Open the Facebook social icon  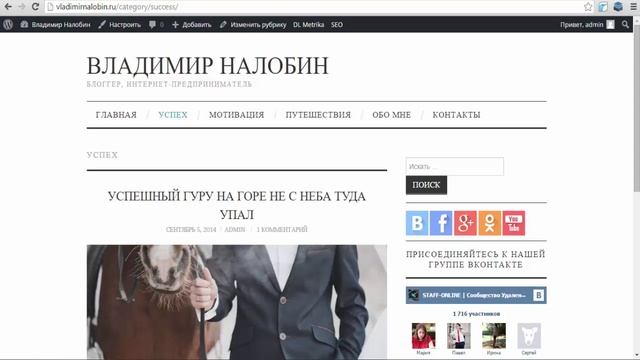(441, 223)
